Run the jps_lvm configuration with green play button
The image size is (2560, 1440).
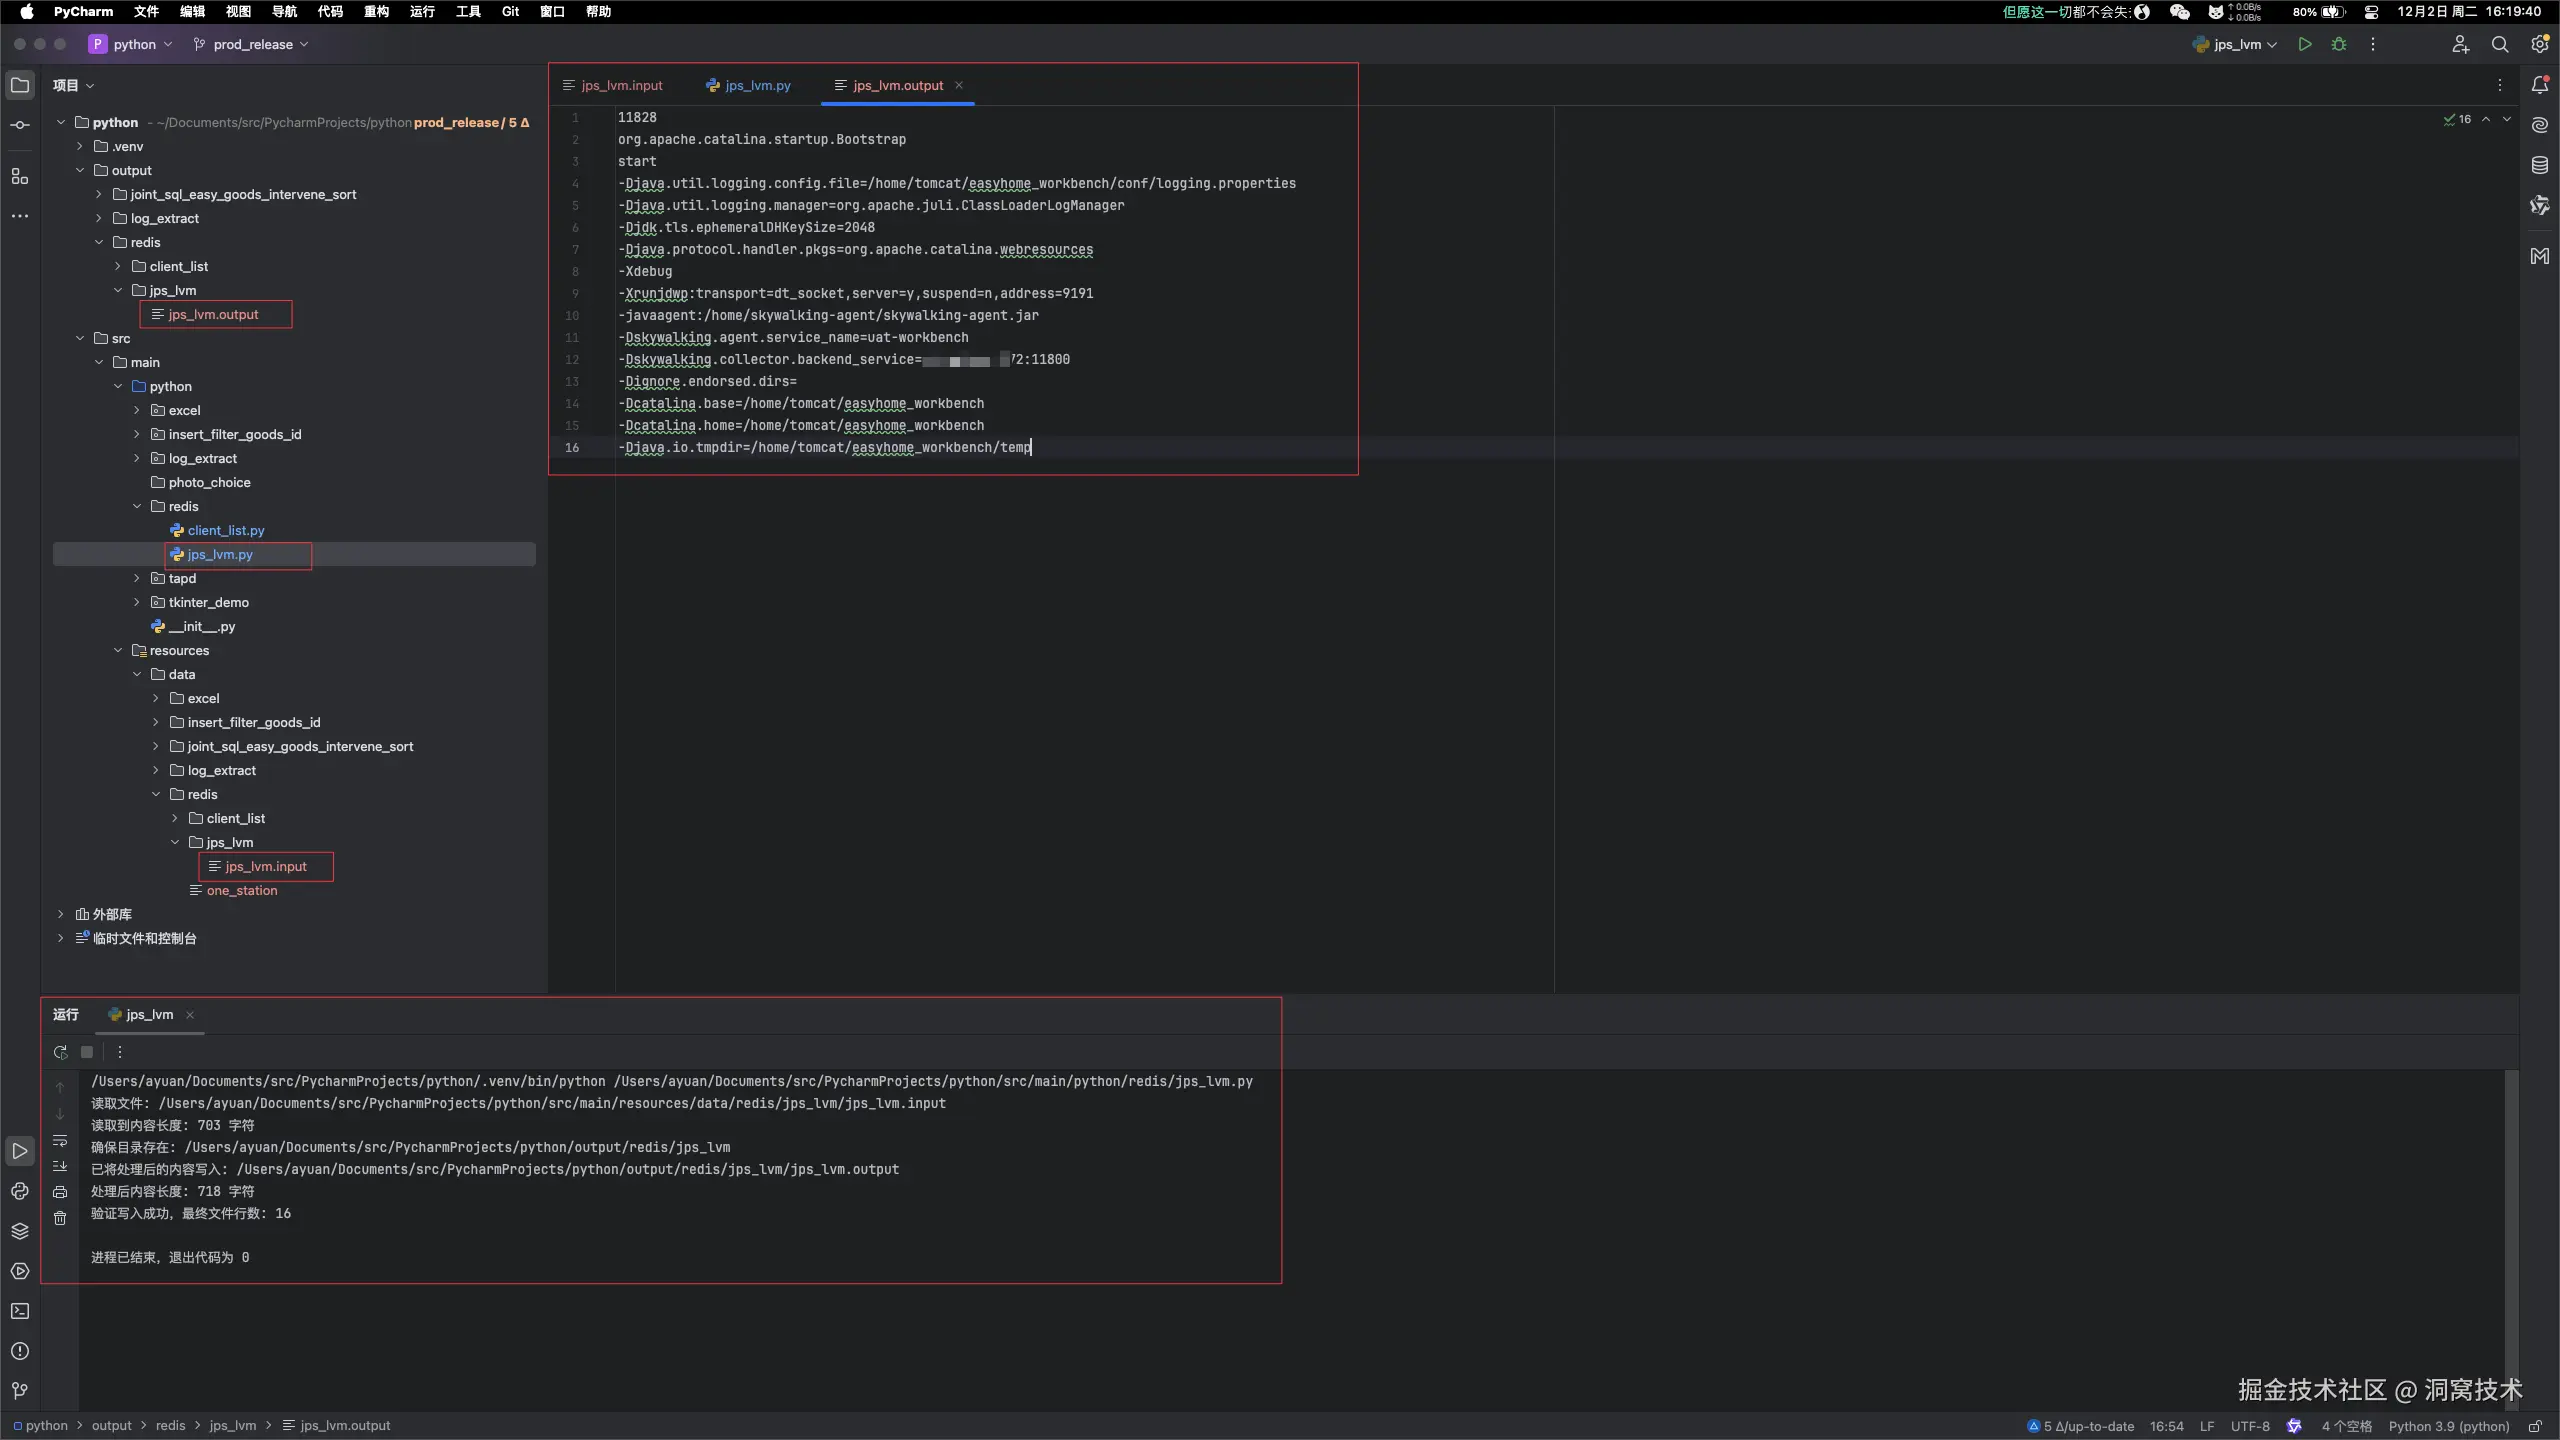2305,44
